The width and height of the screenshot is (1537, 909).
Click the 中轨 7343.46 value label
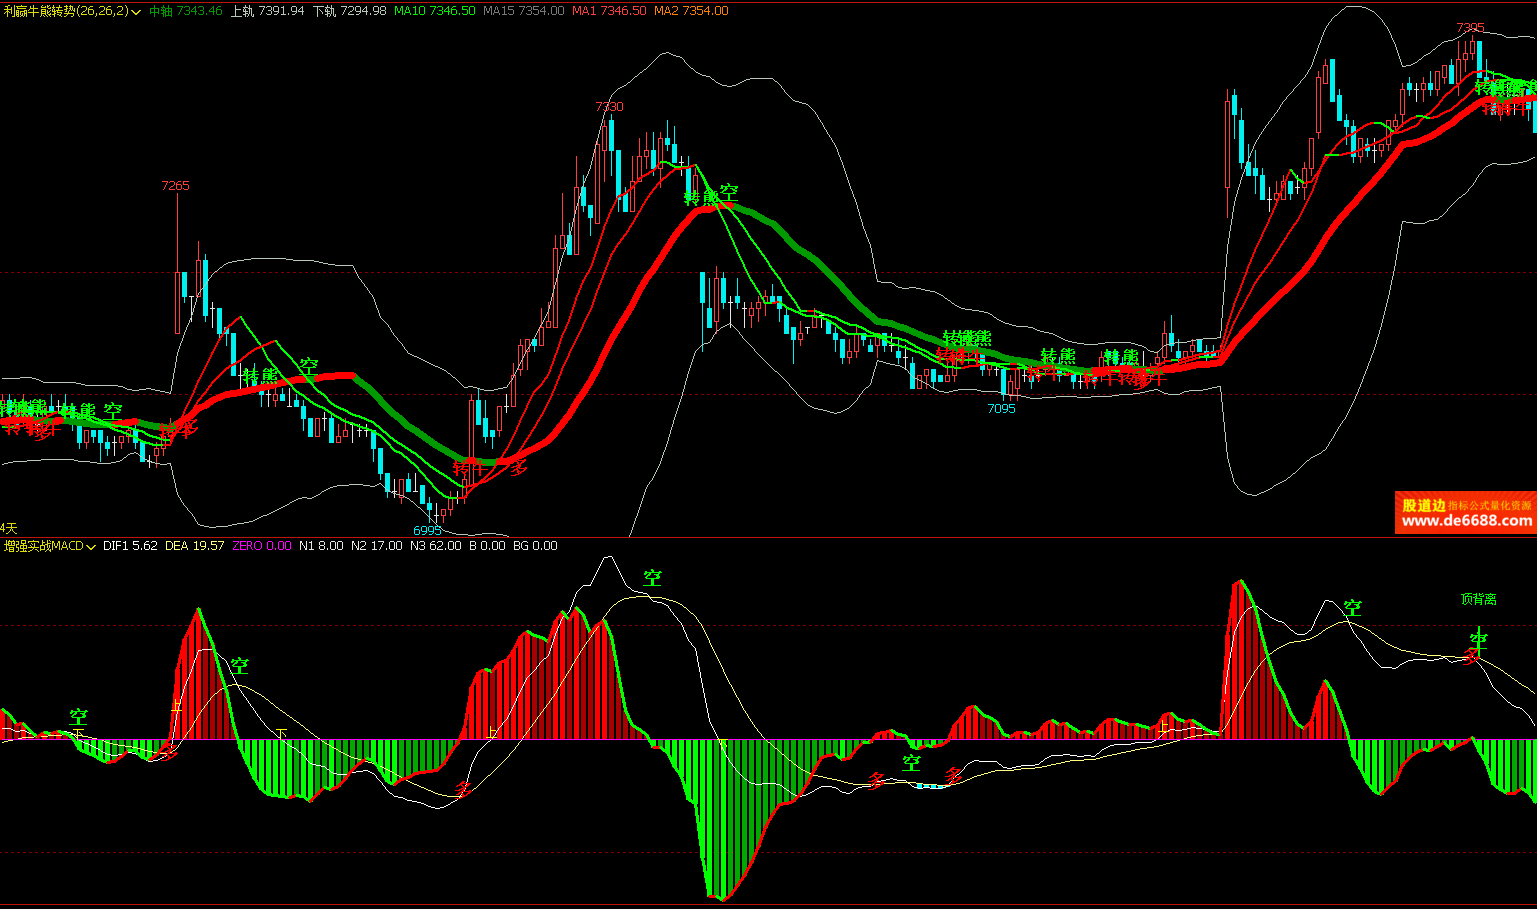(185, 11)
